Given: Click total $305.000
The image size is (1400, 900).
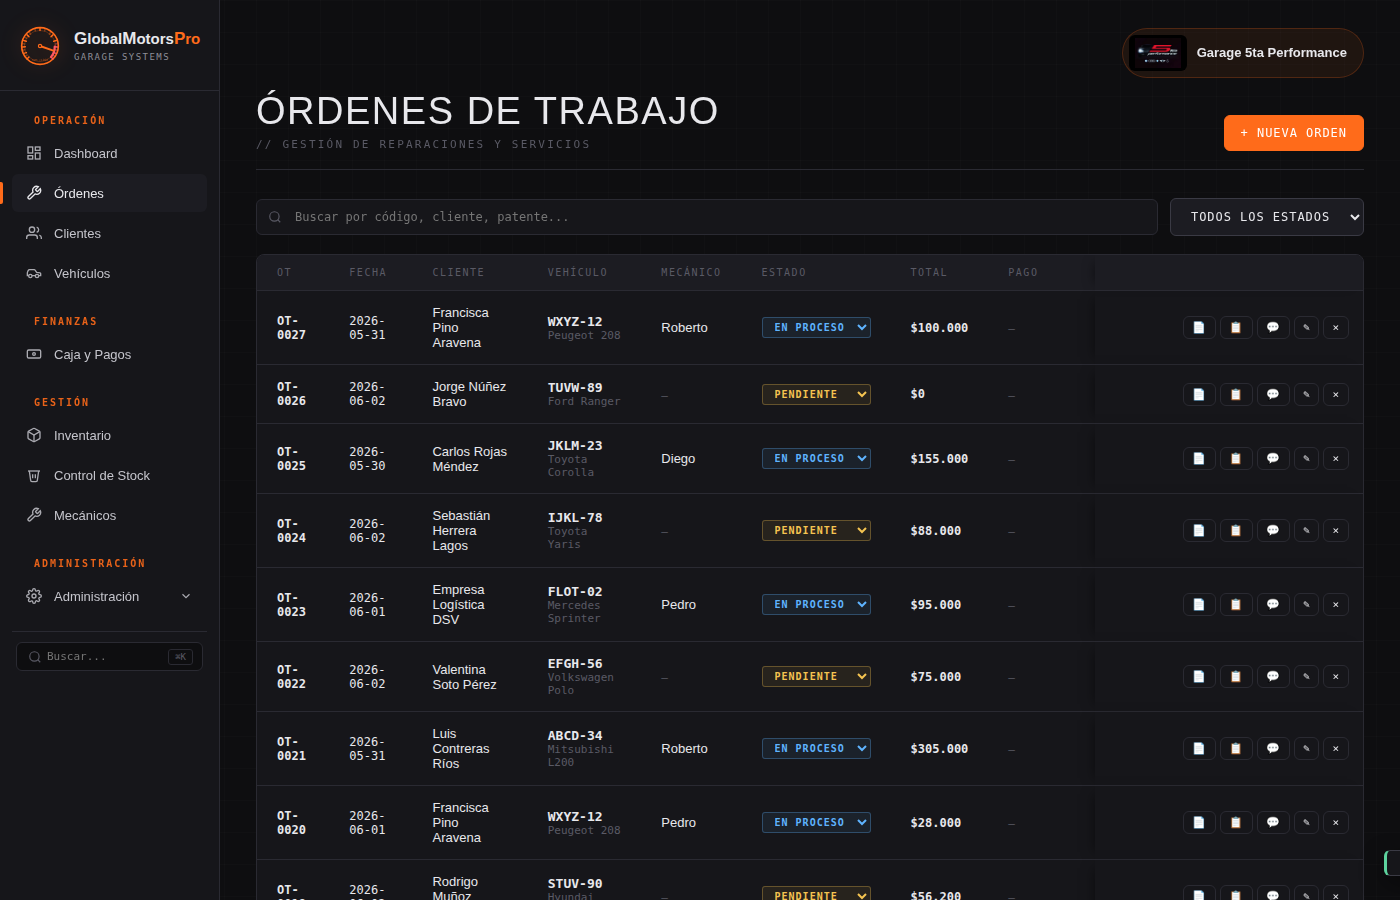Looking at the screenshot, I should (939, 748).
